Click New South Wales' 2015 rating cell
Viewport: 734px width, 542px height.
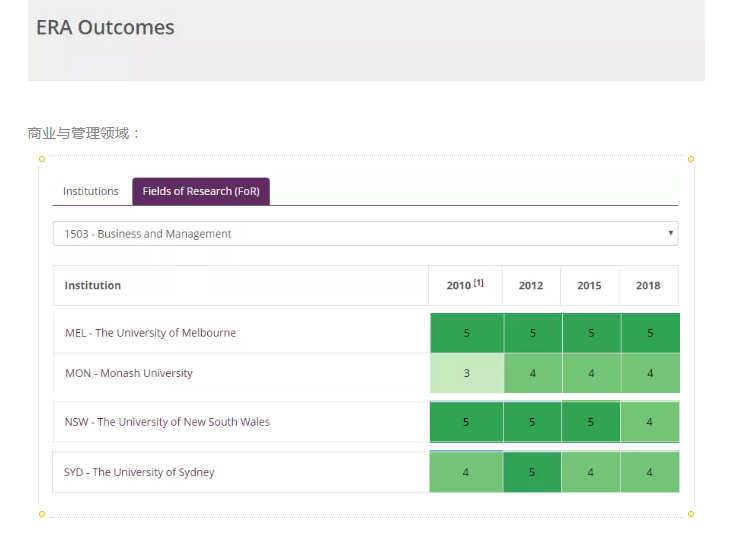click(591, 422)
